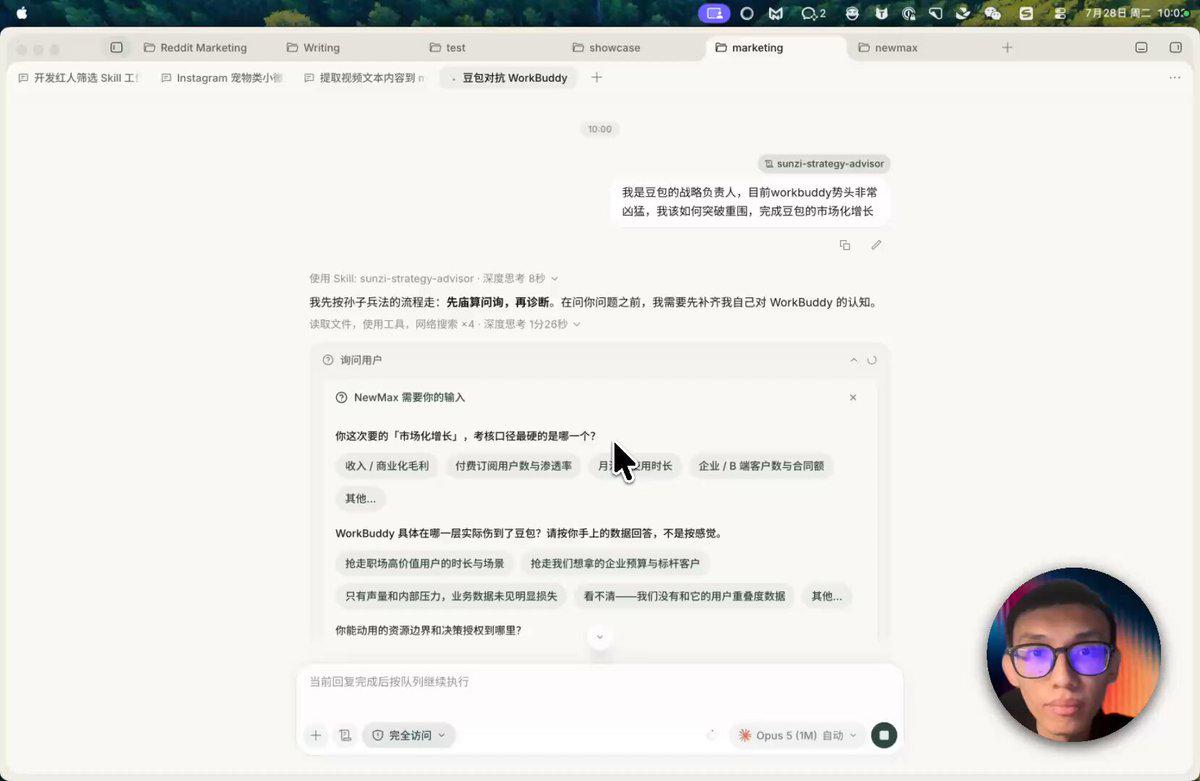The image size is (1200, 781).
Task: Switch to the test folder tab
Action: click(447, 47)
